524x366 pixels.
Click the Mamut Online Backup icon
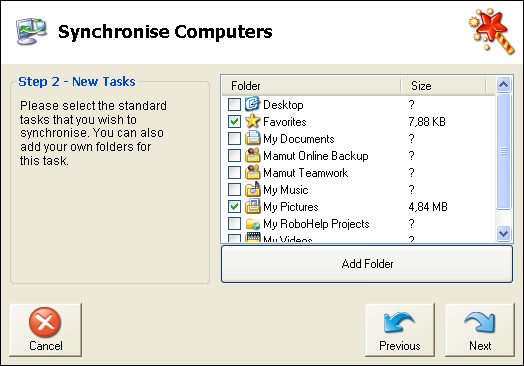click(252, 155)
